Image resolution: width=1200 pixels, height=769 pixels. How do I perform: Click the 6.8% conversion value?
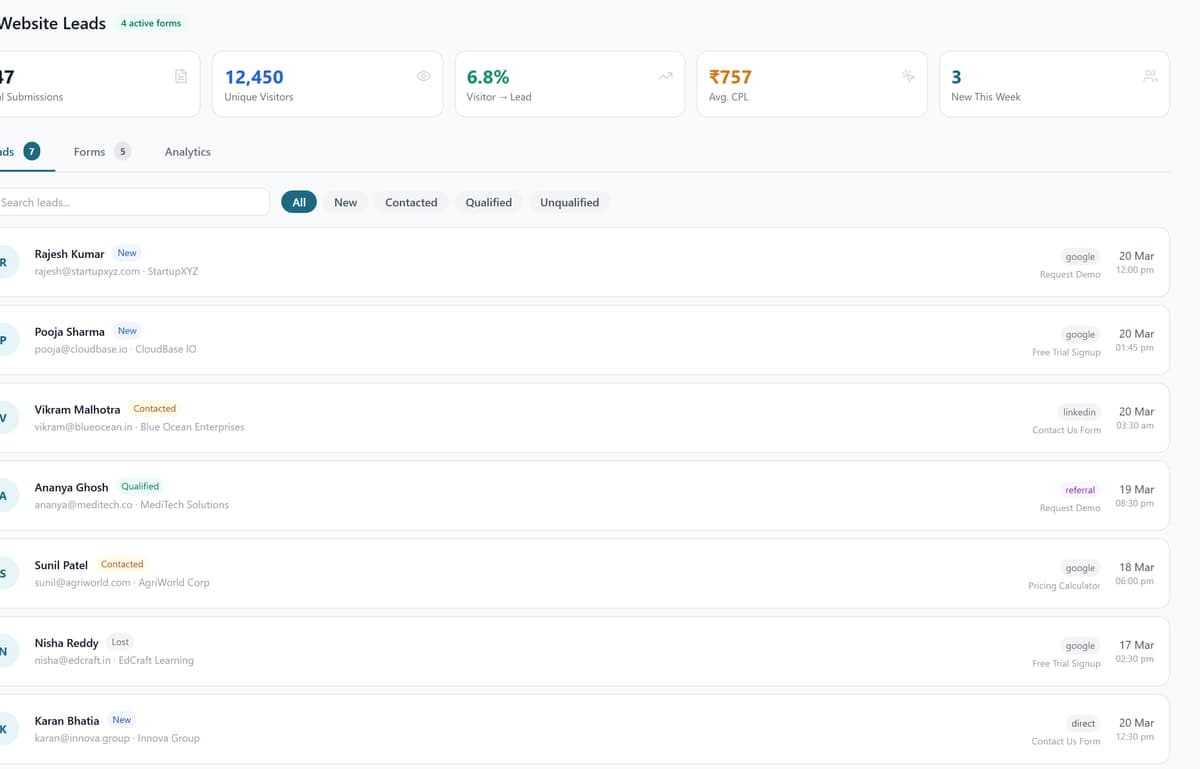coord(488,77)
